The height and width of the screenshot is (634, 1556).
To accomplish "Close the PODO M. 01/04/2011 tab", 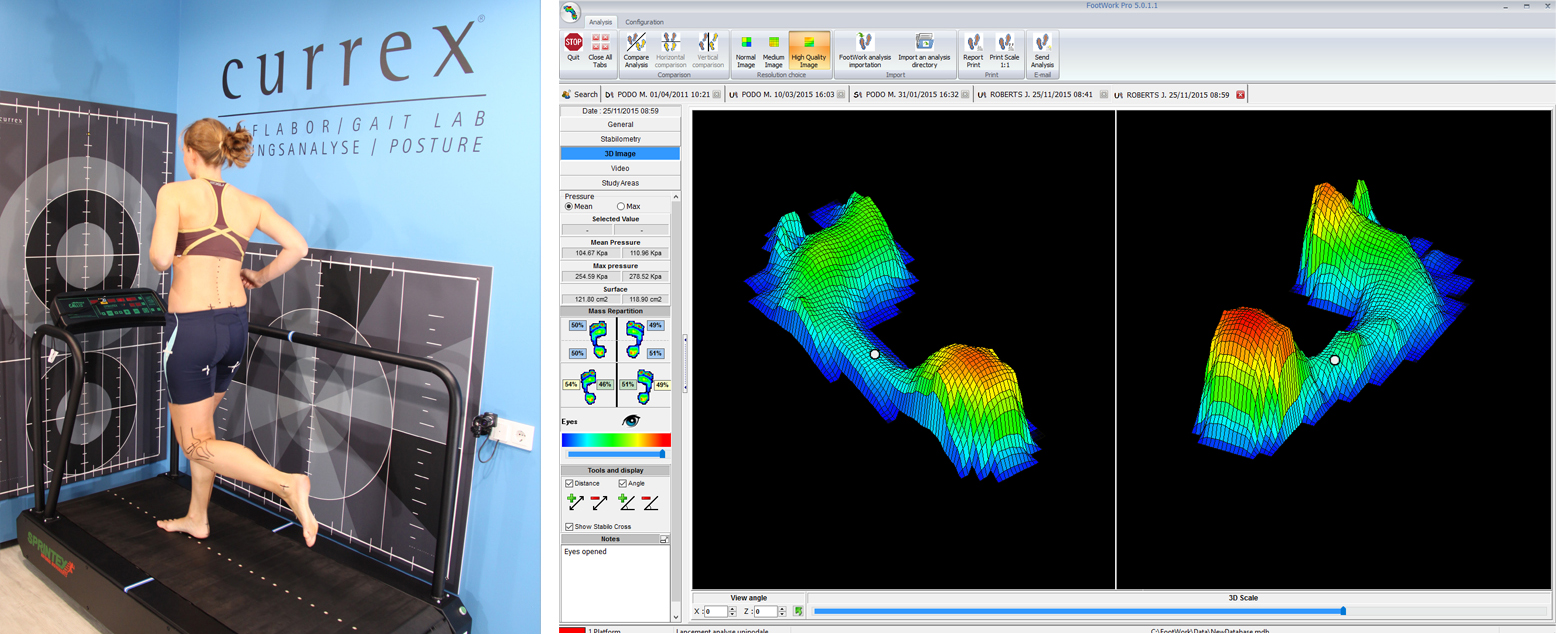I will (718, 94).
